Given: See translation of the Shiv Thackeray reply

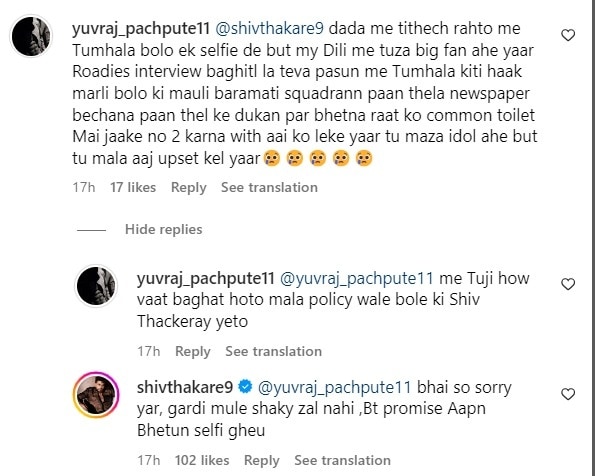Looking at the screenshot, I should click(x=274, y=351).
